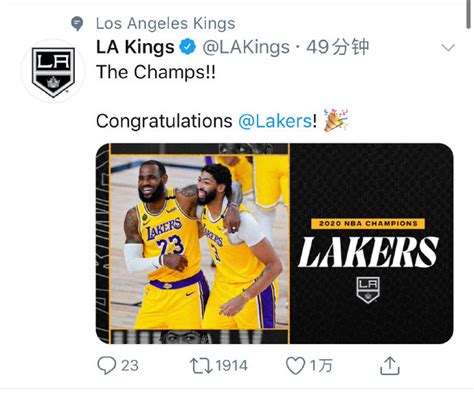Click the tweet text The Champs!!
Viewport: 474px width, 399px height.
(156, 72)
